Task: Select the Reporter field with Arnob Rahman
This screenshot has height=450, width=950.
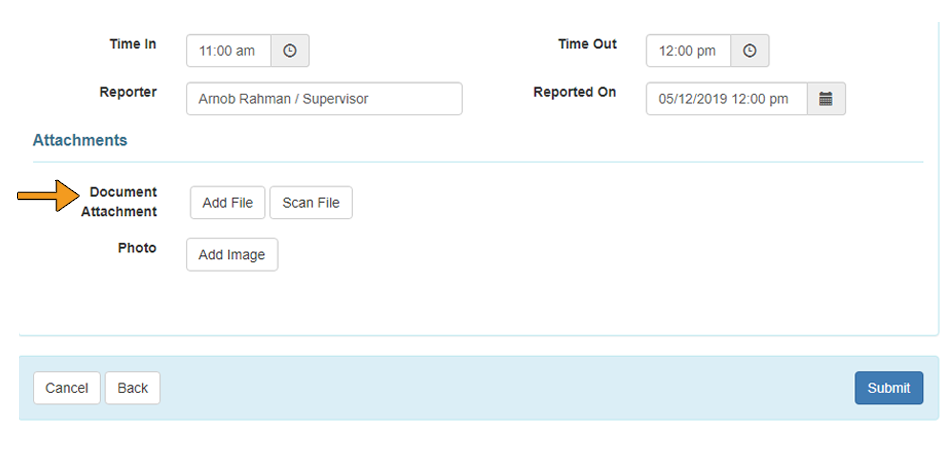Action: pos(324,99)
